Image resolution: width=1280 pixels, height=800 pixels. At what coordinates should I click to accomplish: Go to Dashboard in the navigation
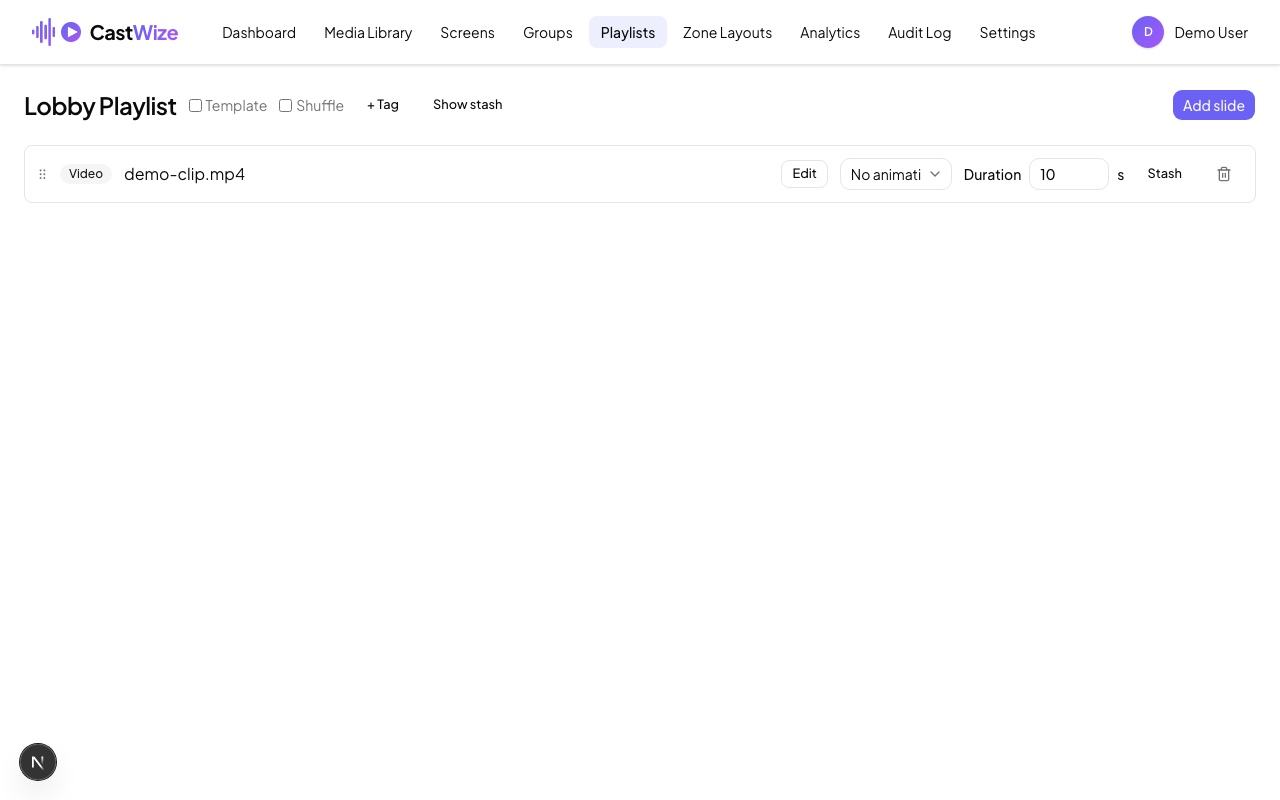point(259,32)
